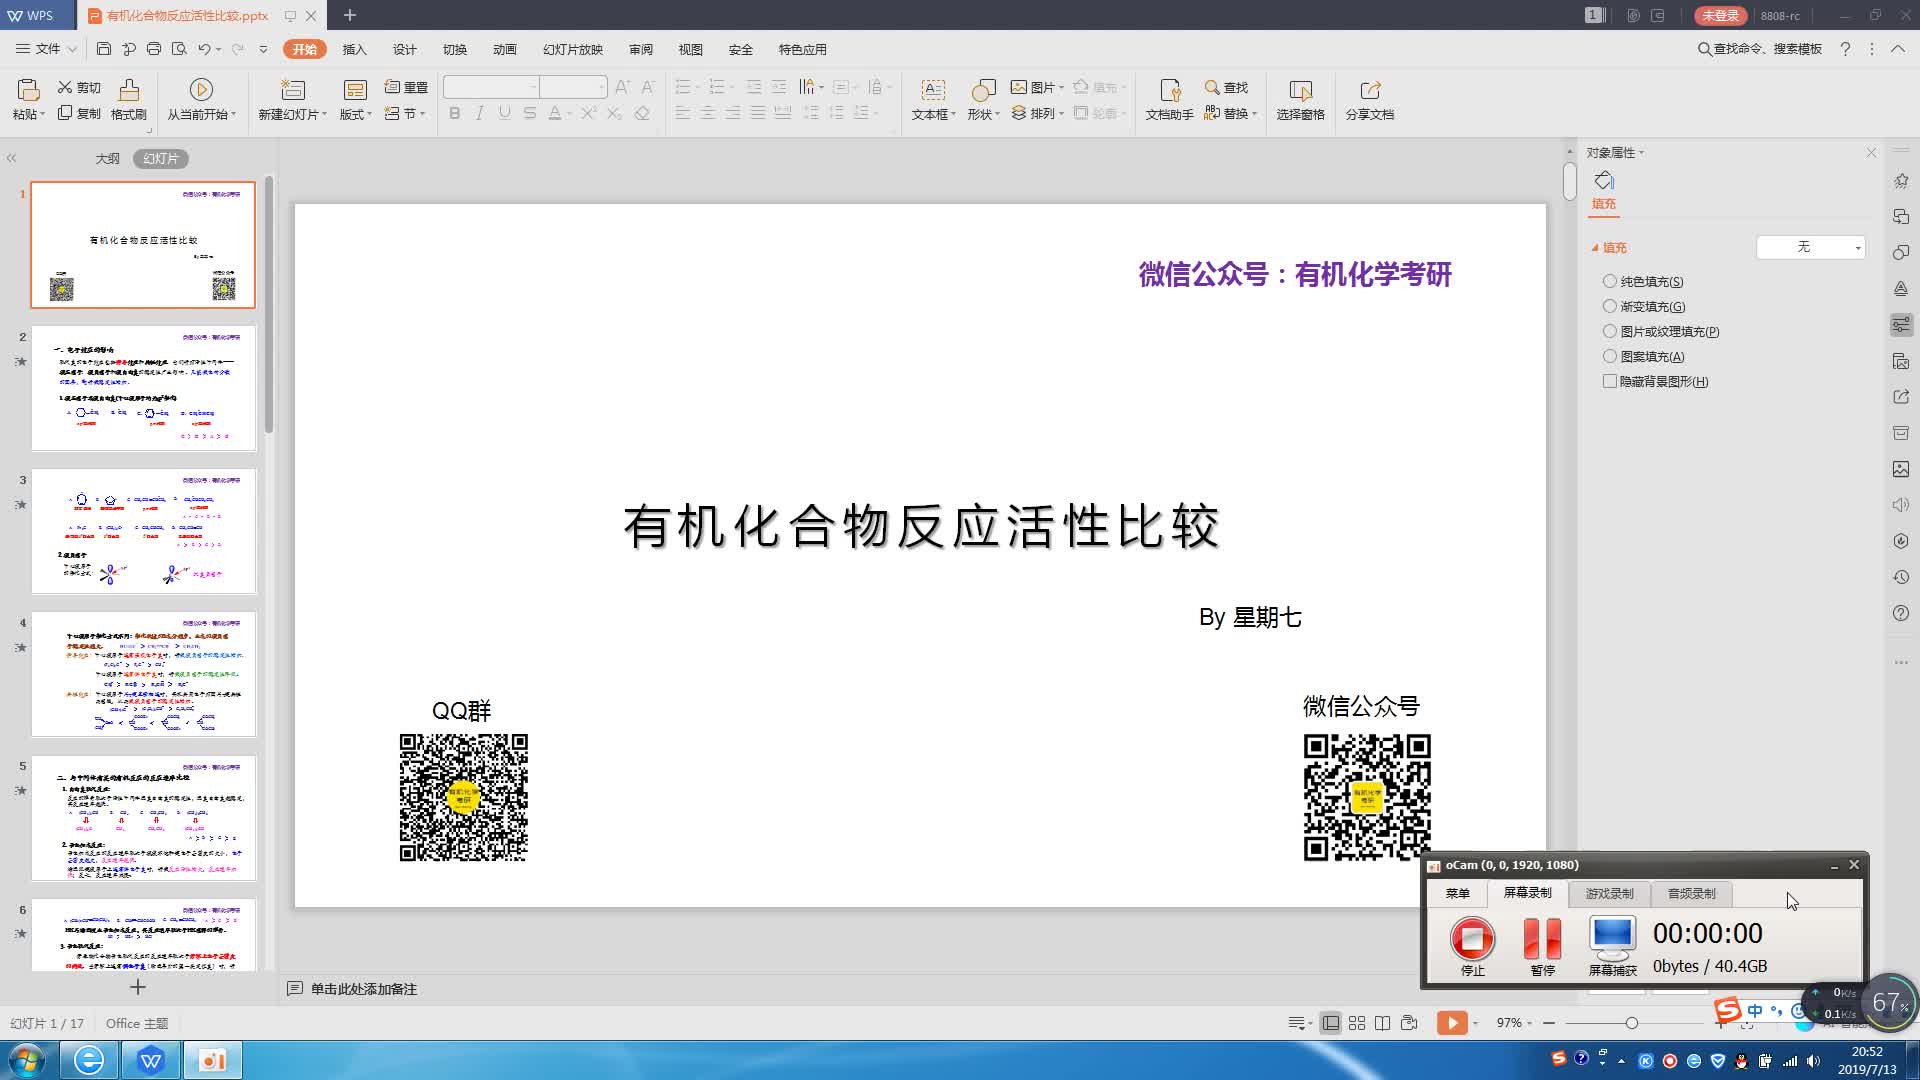The image size is (1920, 1080).
Task: Click Arrange (排列) button
Action: click(x=1036, y=113)
